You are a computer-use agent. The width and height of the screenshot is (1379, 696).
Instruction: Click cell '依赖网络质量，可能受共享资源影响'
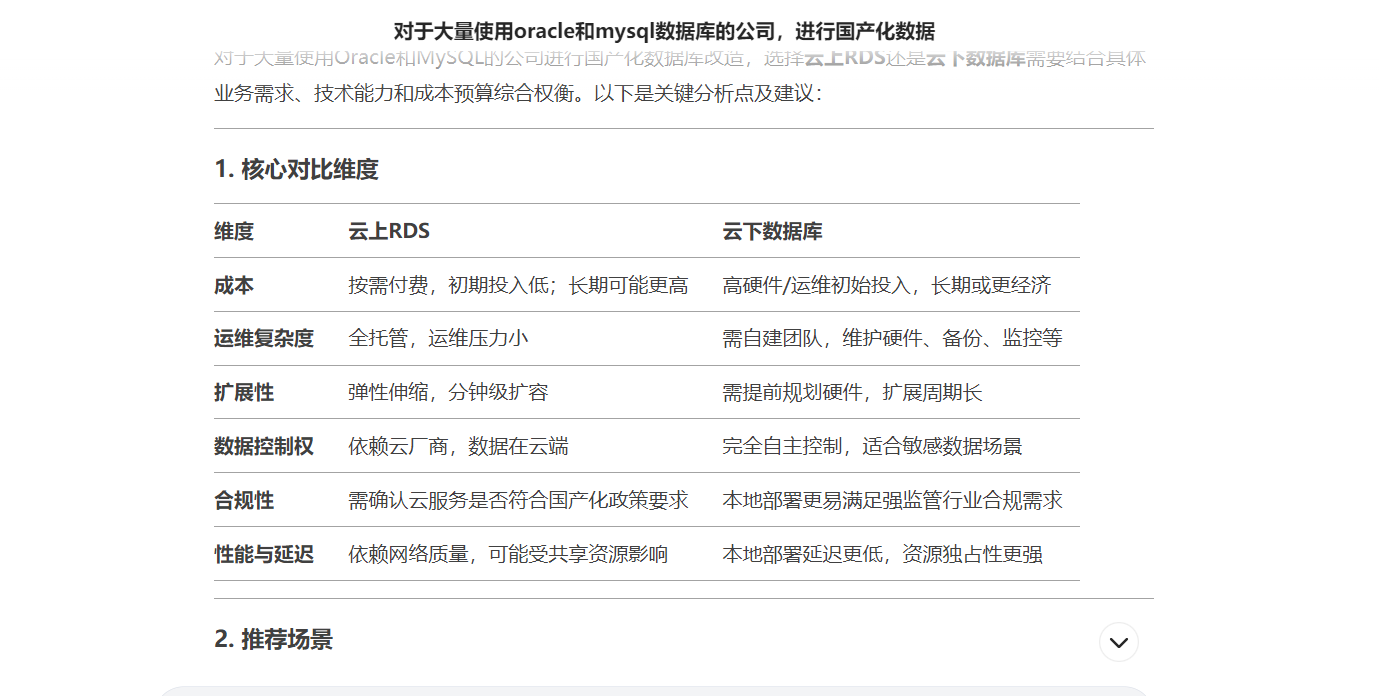[x=508, y=554]
